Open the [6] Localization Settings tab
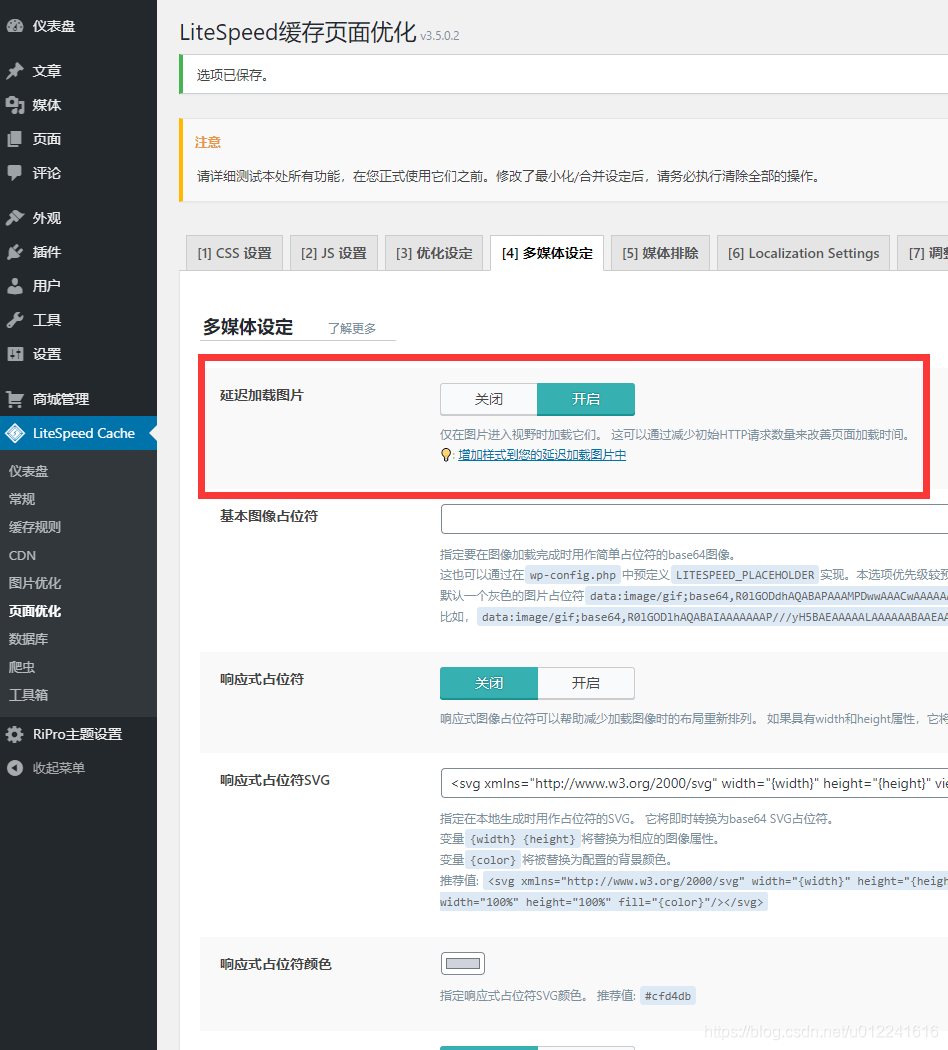This screenshot has height=1050, width=948. tap(803, 253)
